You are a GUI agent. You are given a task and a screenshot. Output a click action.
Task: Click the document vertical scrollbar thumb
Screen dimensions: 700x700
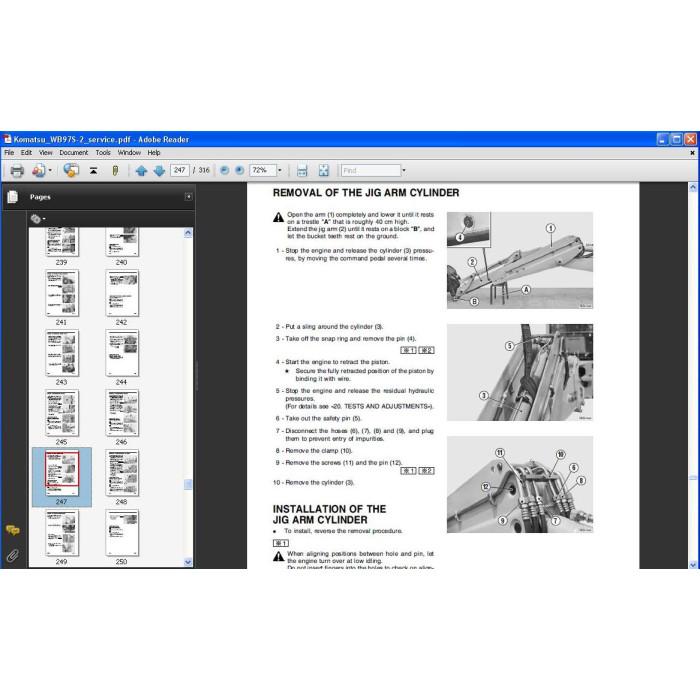(x=693, y=477)
